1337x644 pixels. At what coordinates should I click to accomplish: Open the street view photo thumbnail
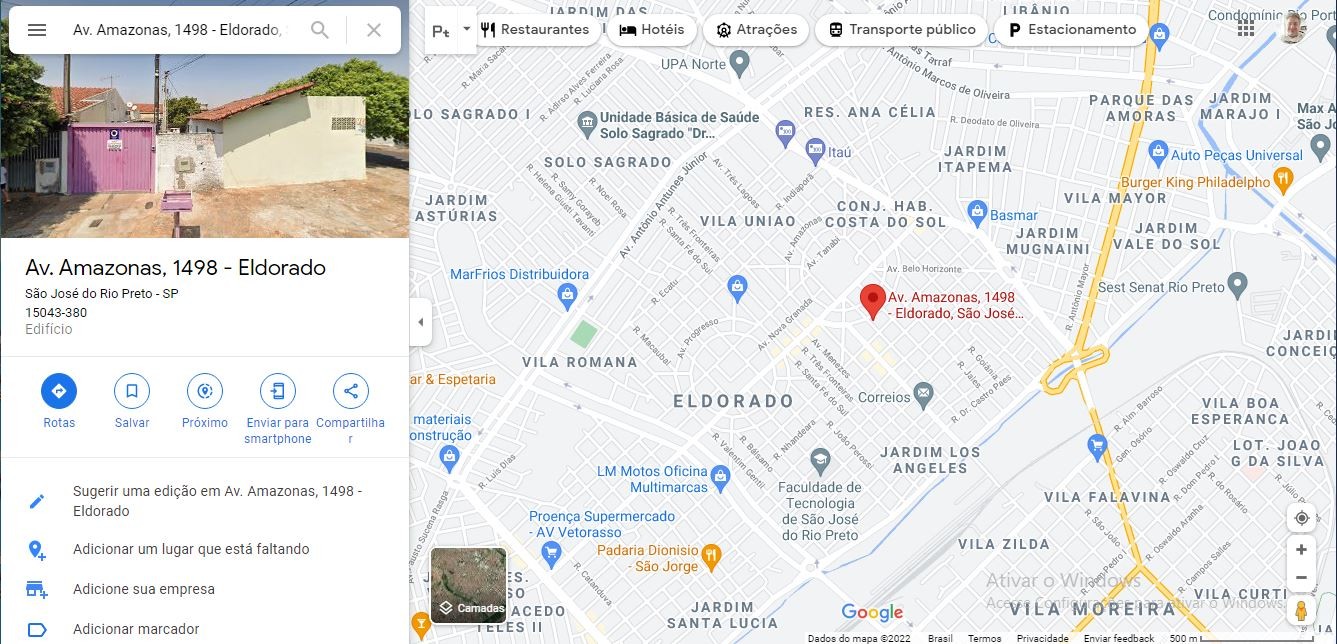click(x=204, y=119)
